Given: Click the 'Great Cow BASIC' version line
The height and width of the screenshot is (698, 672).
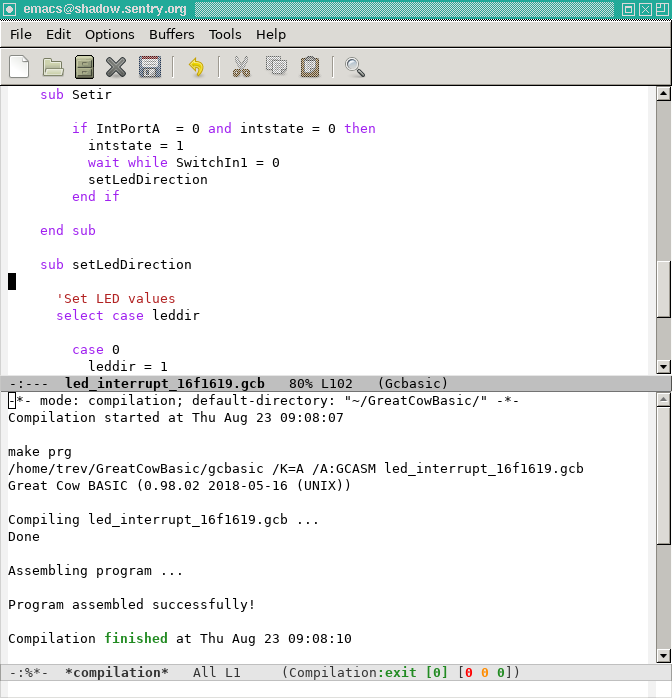Looking at the screenshot, I should (x=179, y=485).
